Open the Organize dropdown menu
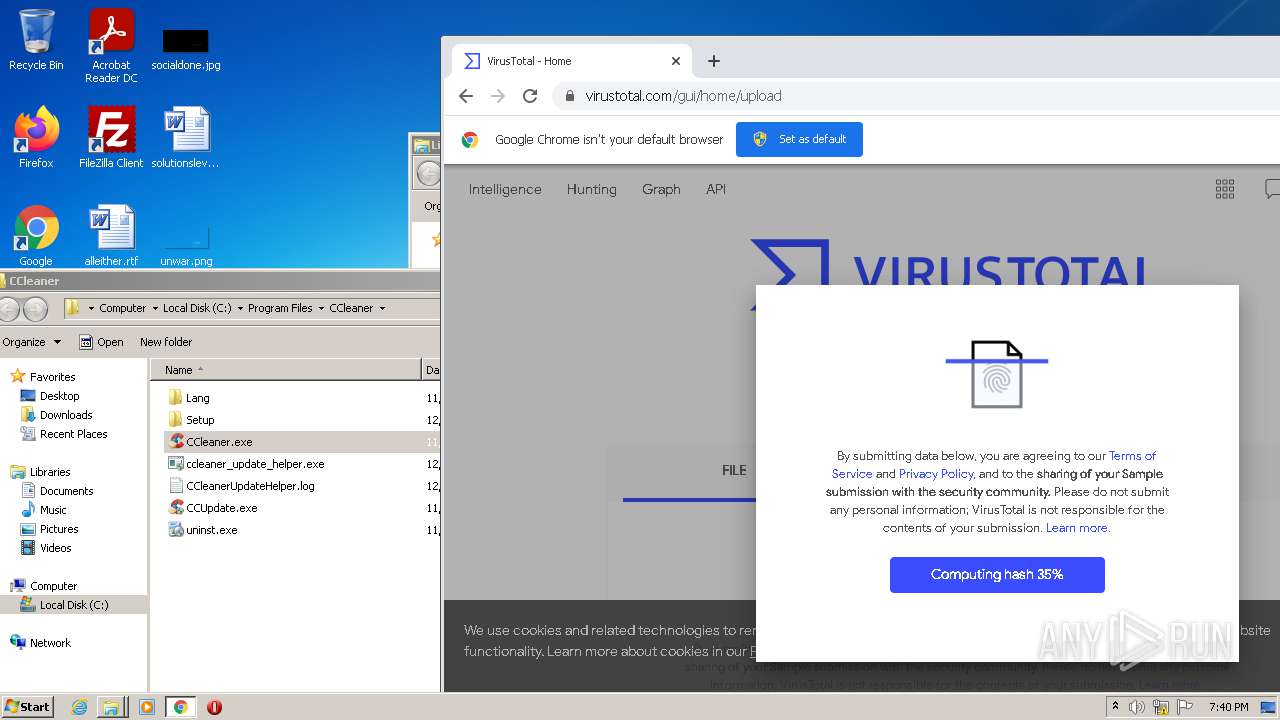The image size is (1280, 720). point(32,342)
